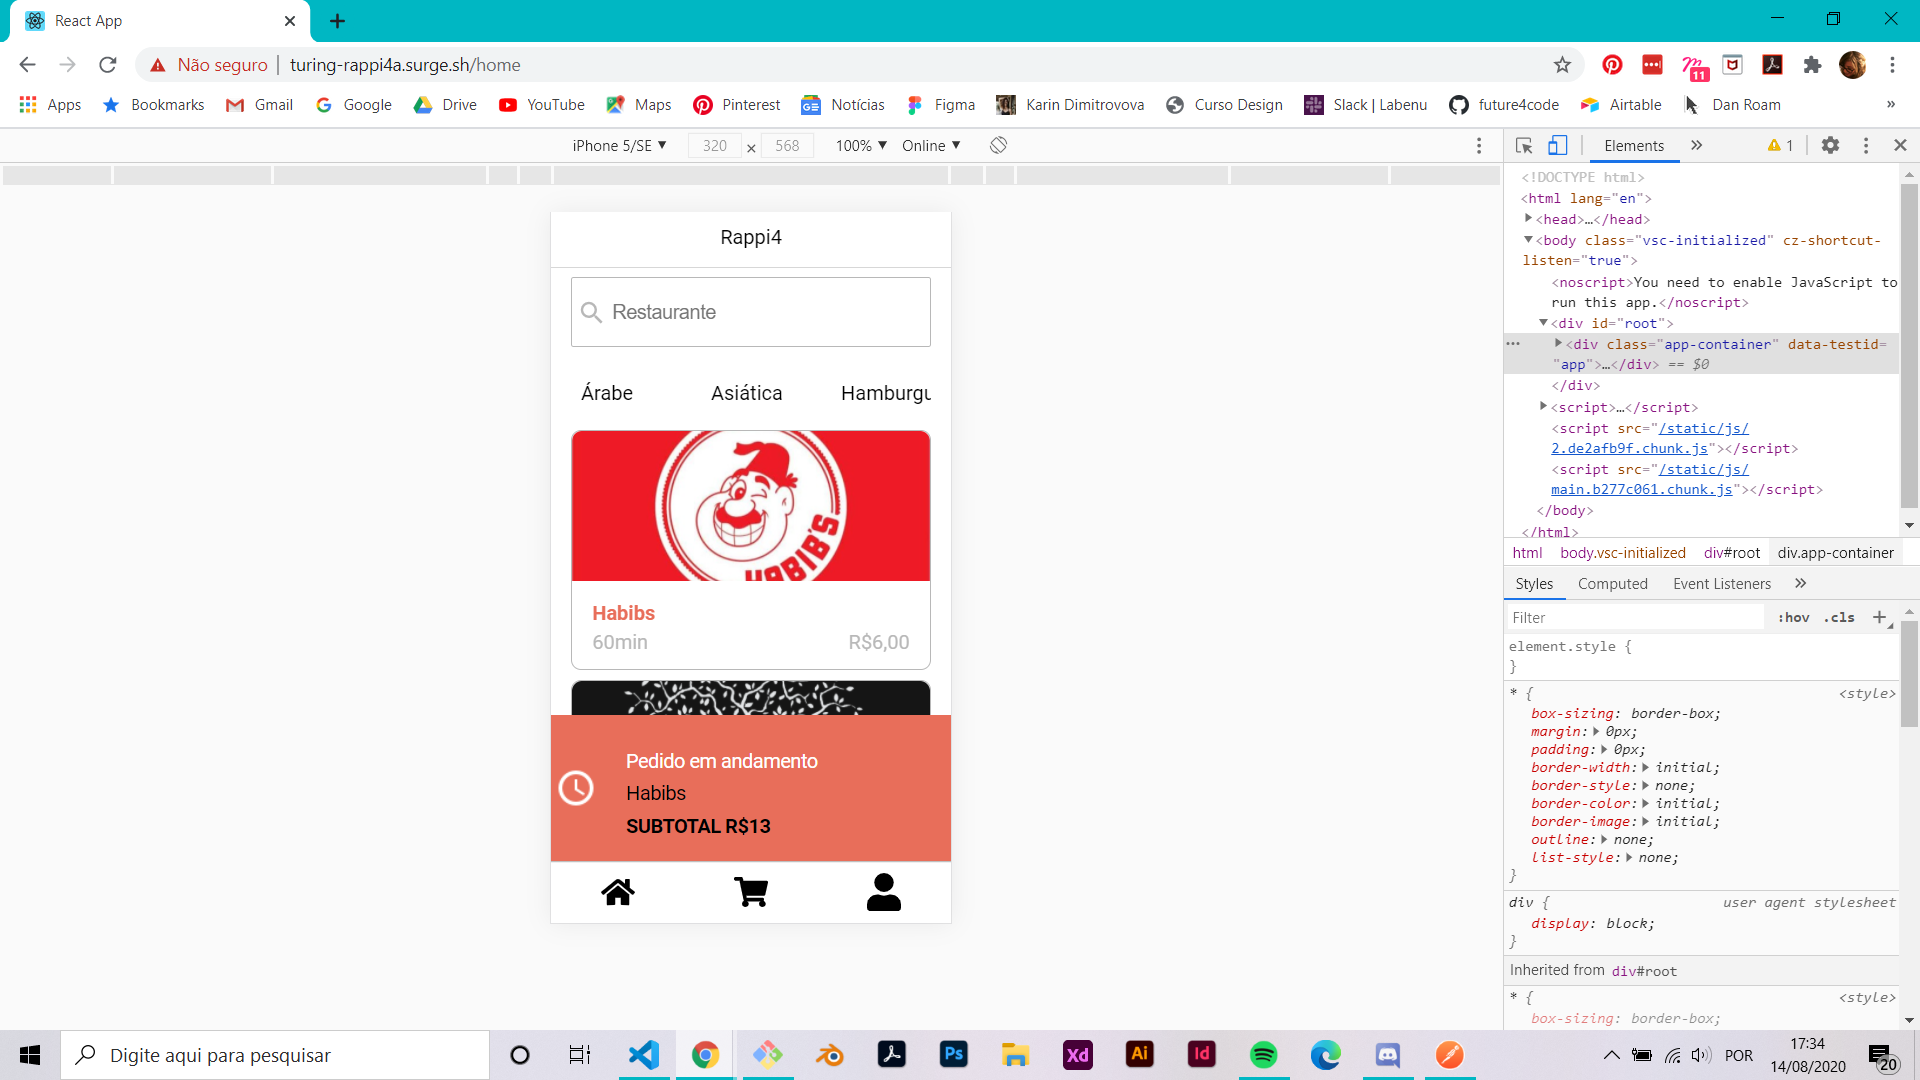Click the rotate device icon
Screen dimensions: 1920x1080
coord(998,145)
